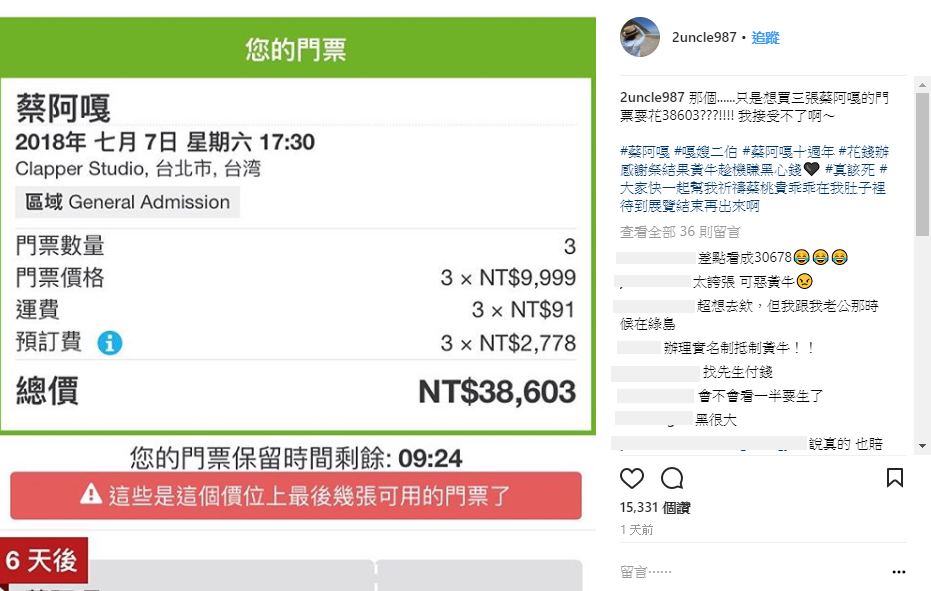931x591 pixels.
Task: Open the 2uncle987 profile picture
Action: coord(640,38)
